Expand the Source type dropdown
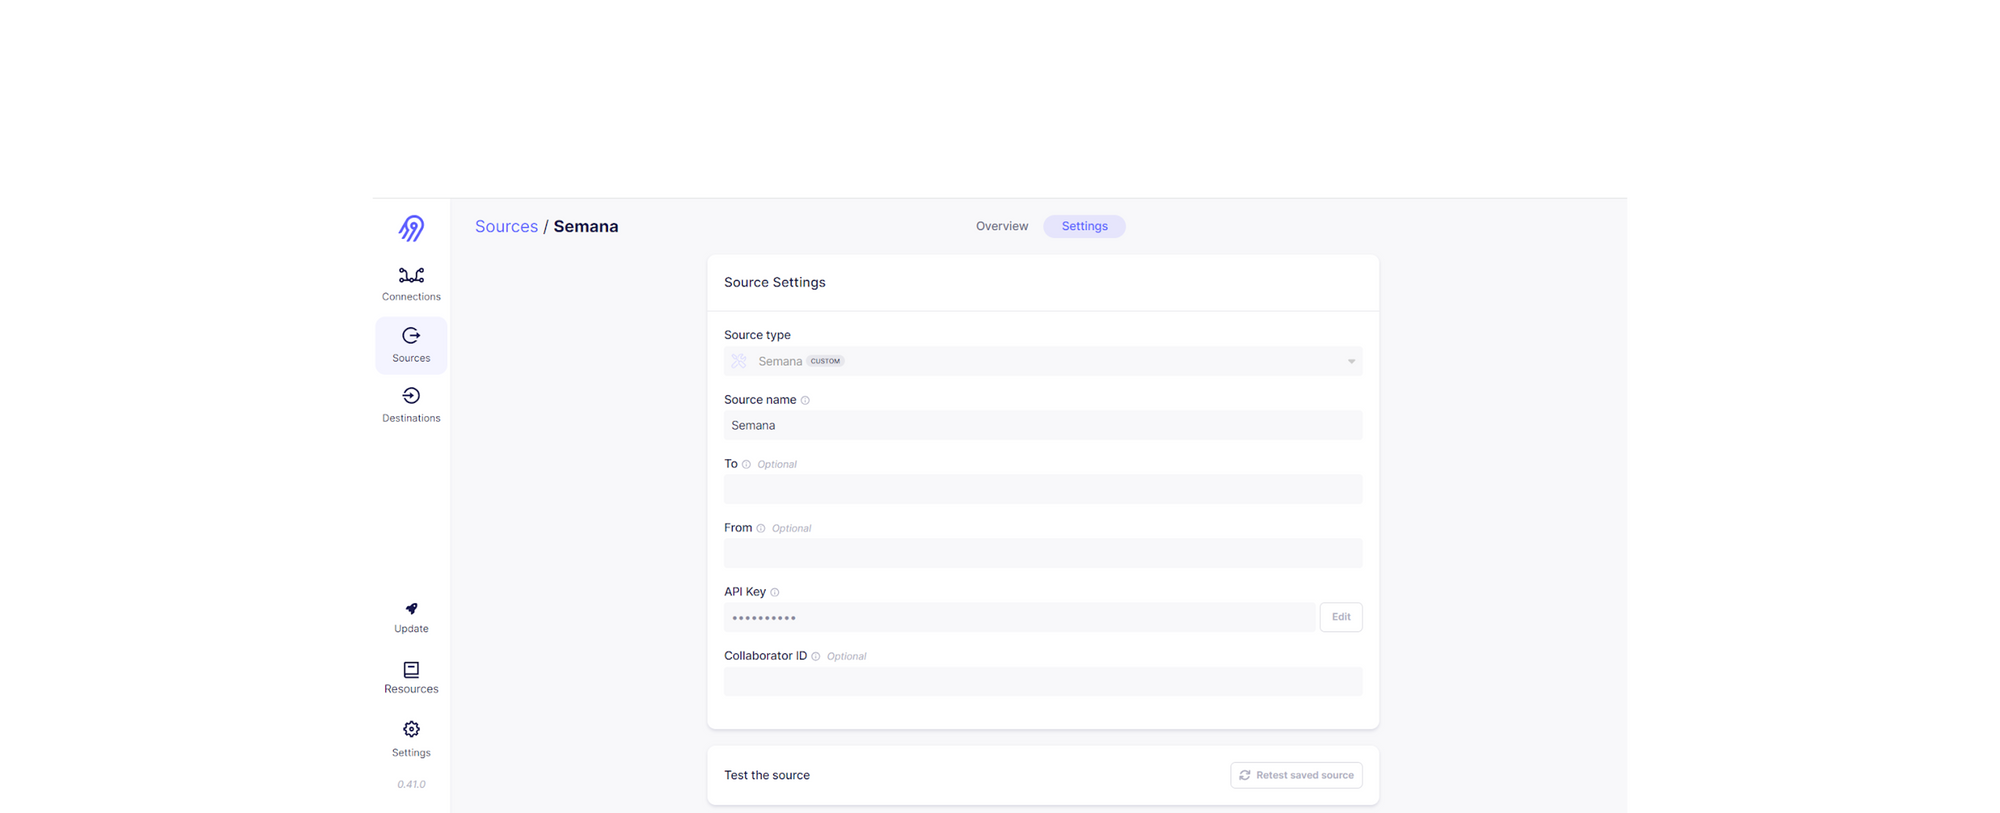Image resolution: width=2000 pixels, height=813 pixels. tap(1042, 361)
